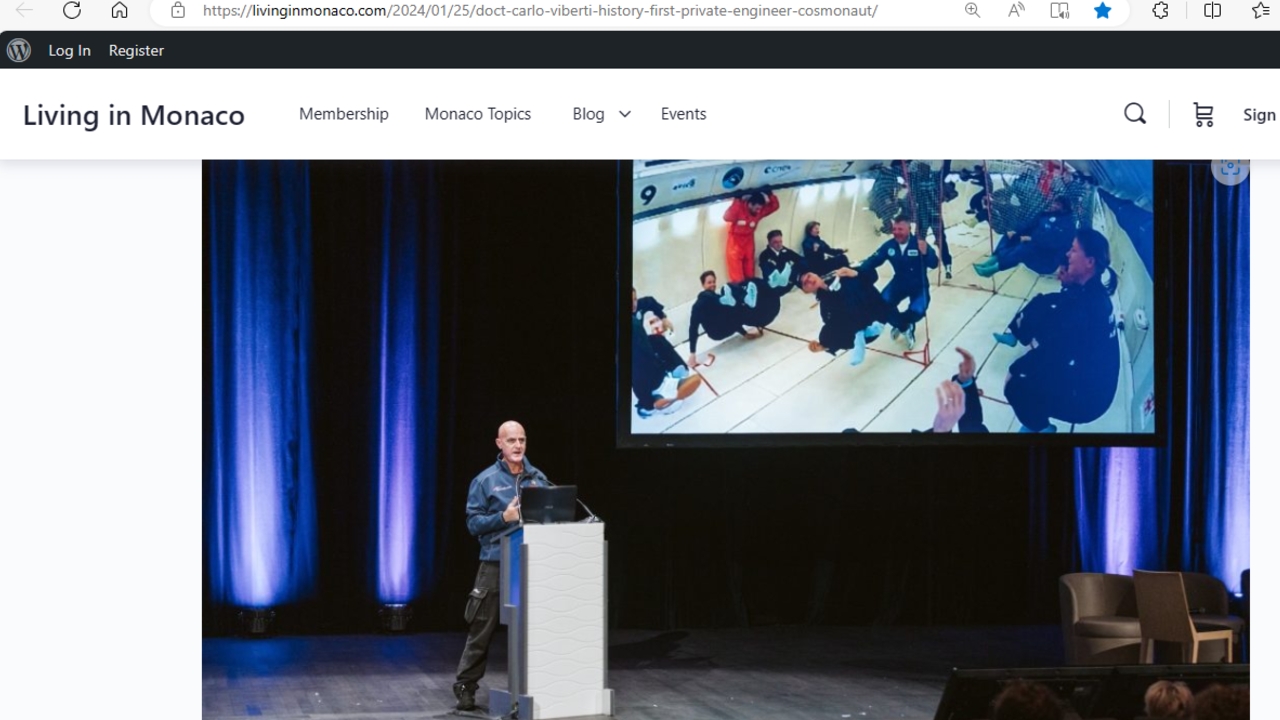Open browser extensions puzzle icon
The image size is (1280, 720).
[x=1160, y=11]
